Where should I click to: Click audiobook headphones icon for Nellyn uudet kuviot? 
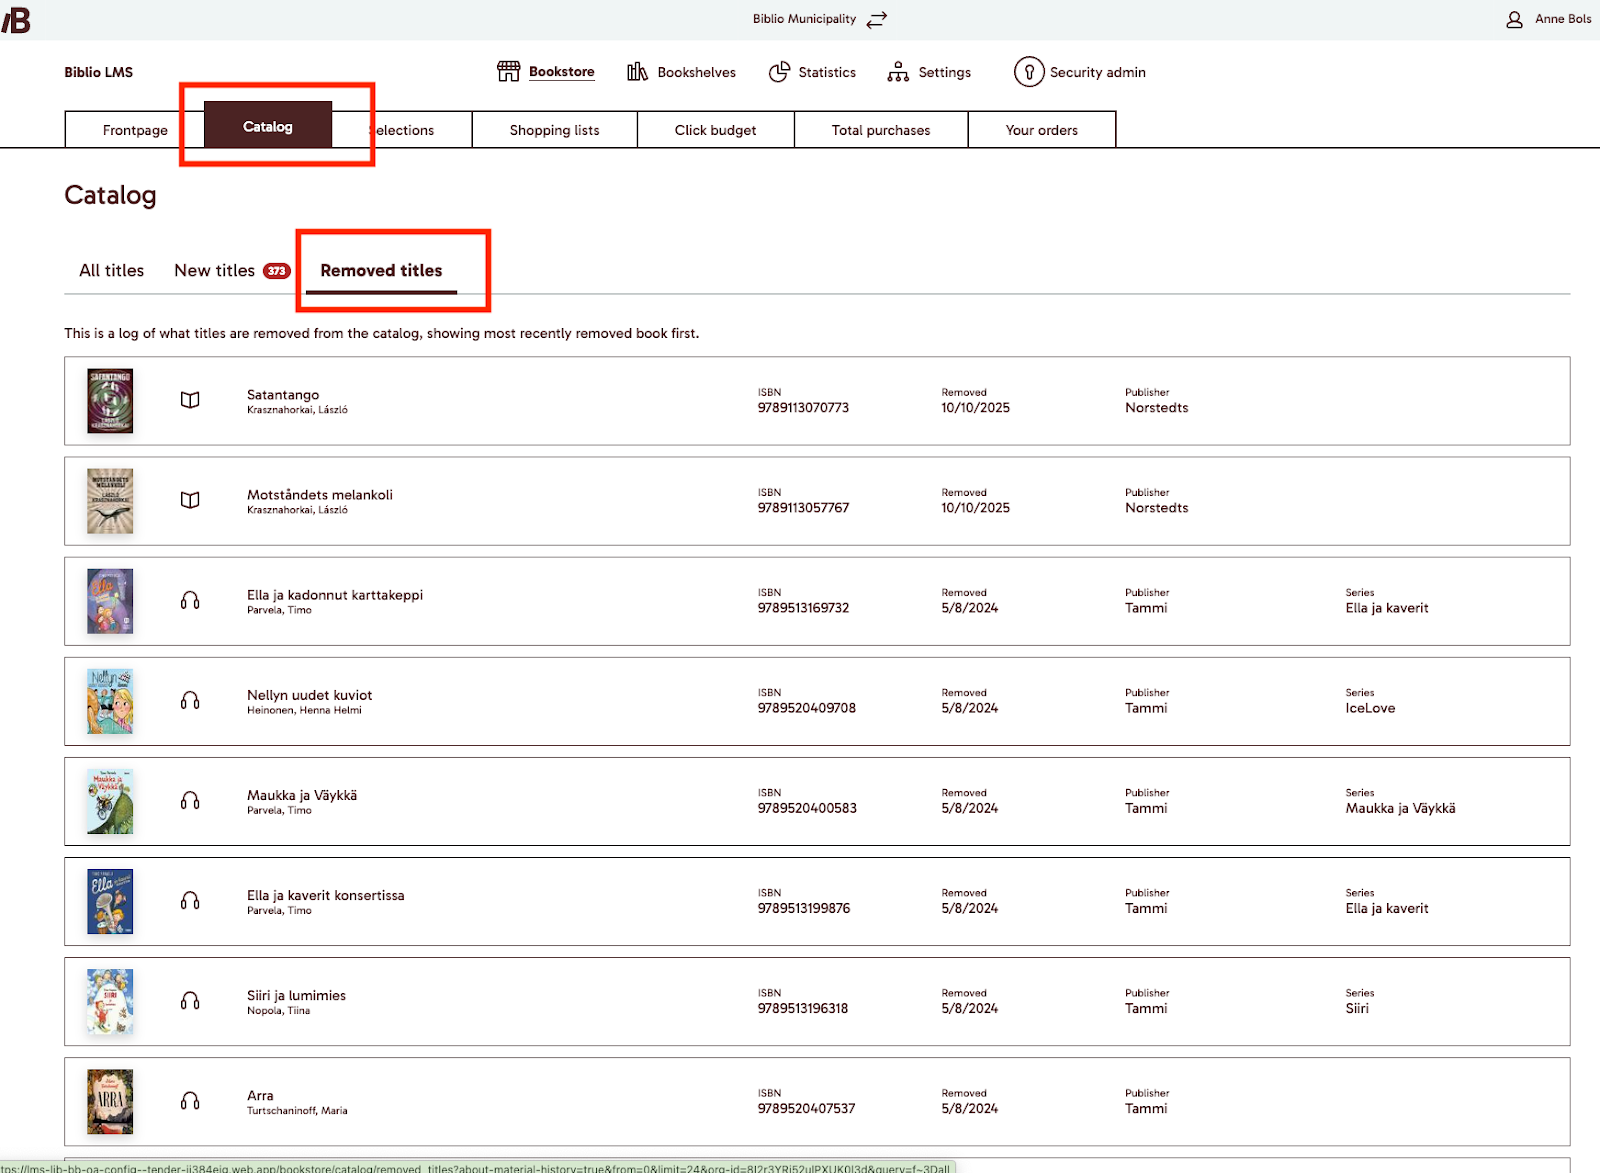pos(190,701)
